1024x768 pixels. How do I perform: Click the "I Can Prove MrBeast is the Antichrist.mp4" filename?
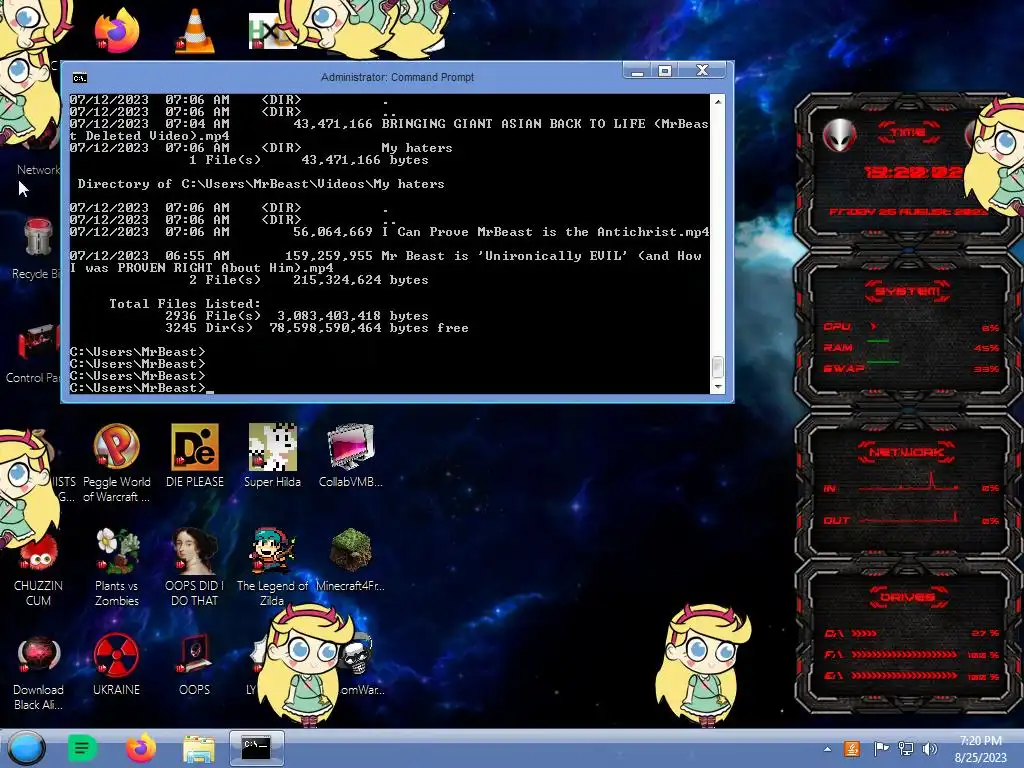(x=545, y=232)
